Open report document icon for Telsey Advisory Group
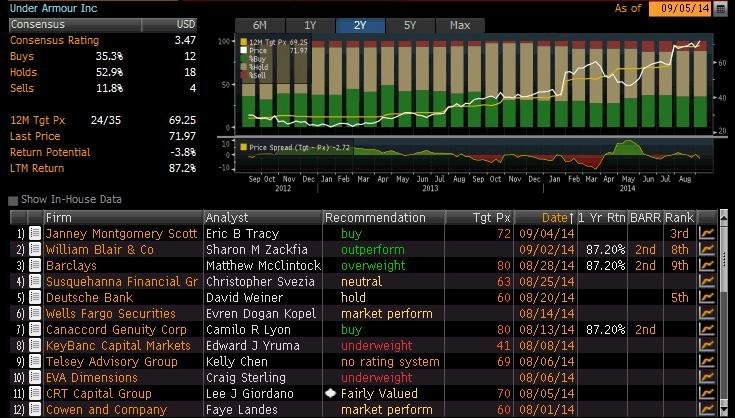The height and width of the screenshot is (418, 735). pos(35,361)
